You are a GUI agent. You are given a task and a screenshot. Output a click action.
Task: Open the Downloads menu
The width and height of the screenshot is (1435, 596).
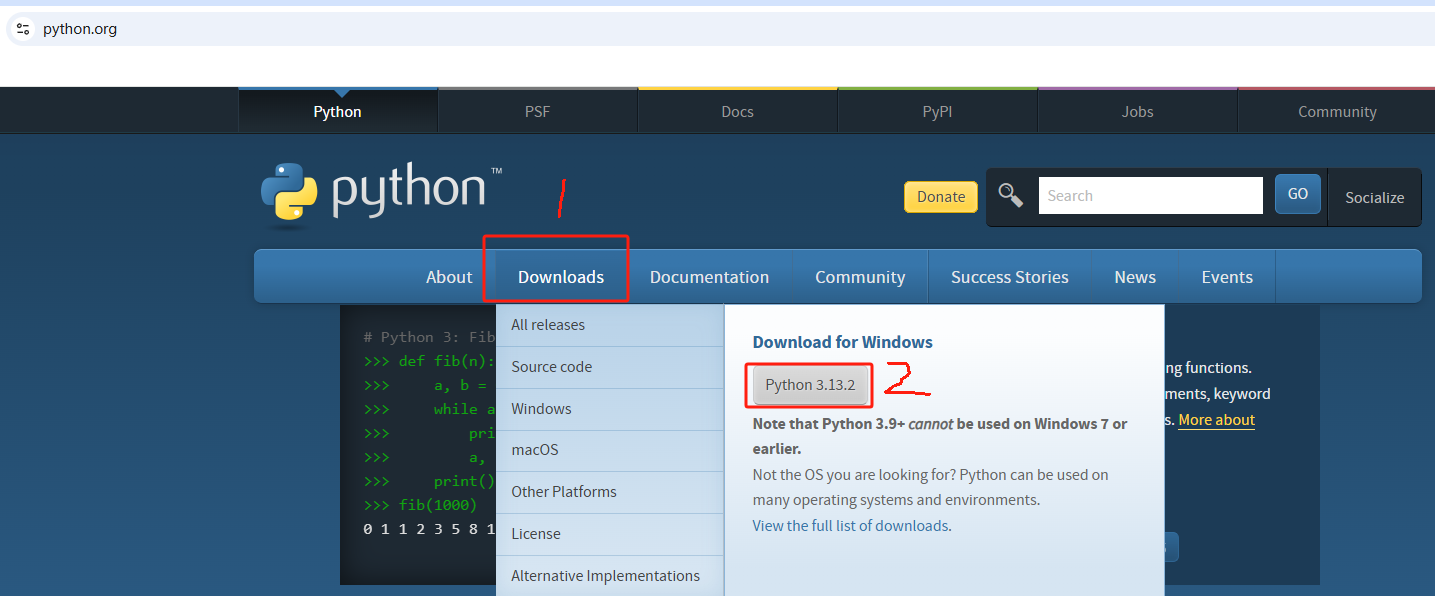point(561,277)
